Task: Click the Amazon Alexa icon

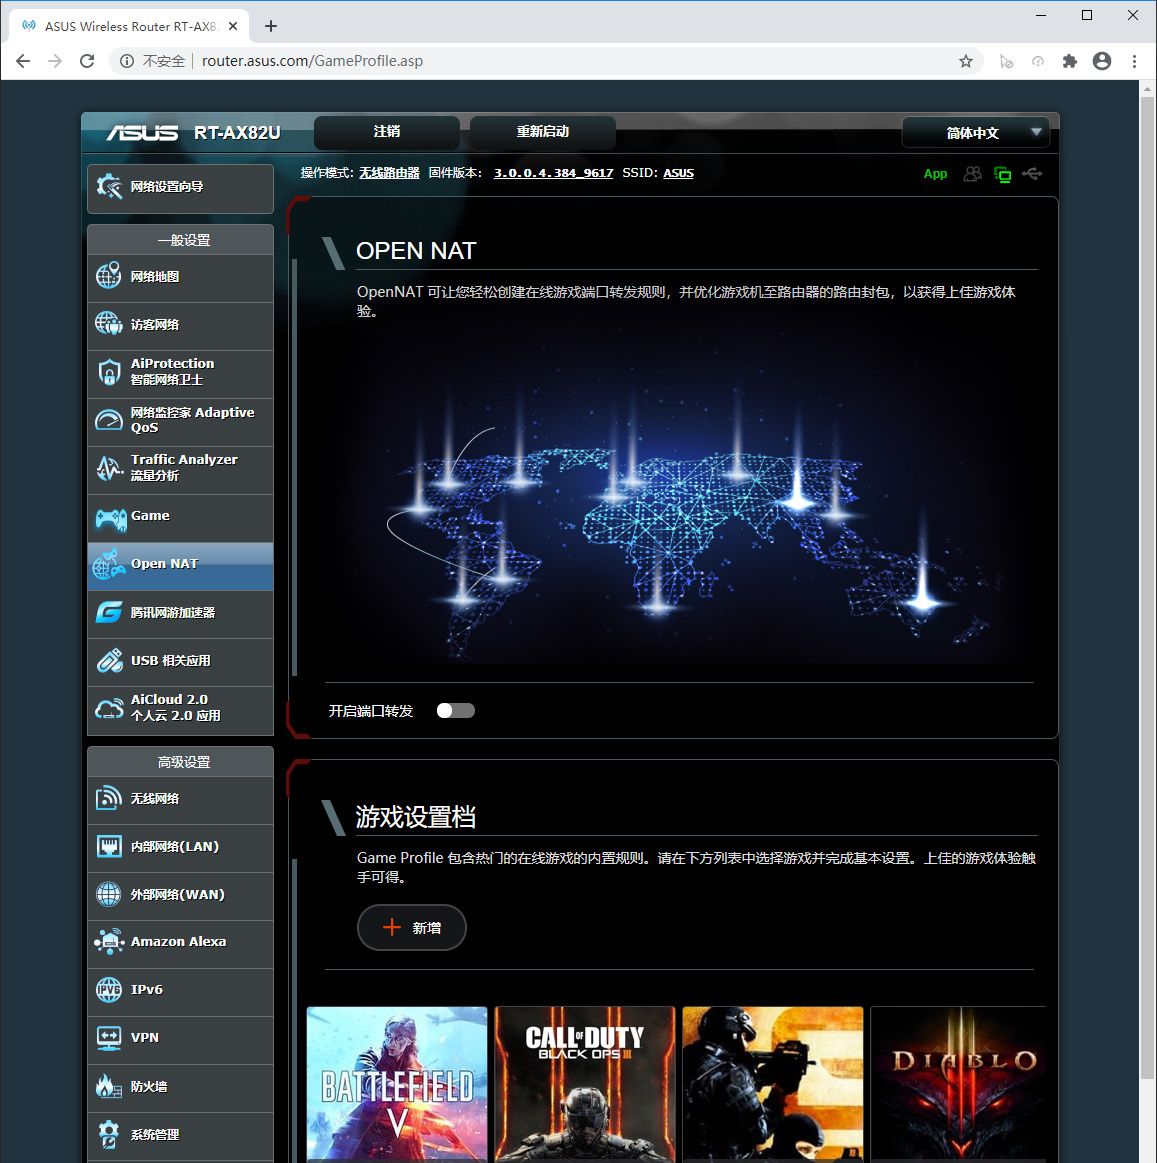Action: tap(108, 942)
